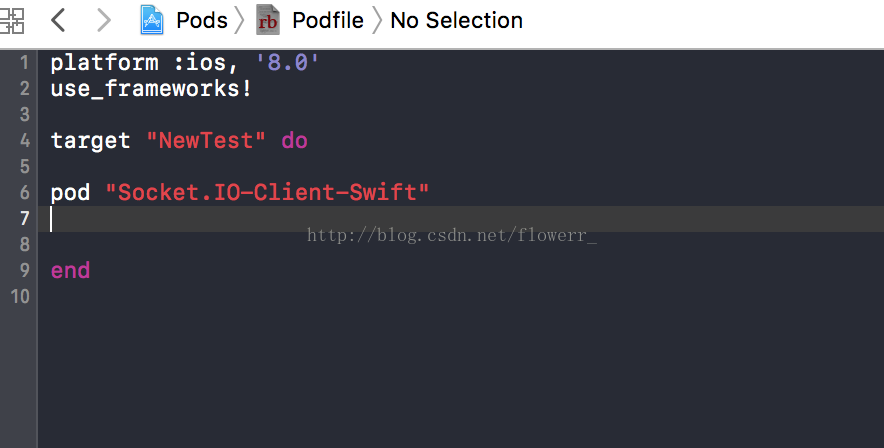Click the Pods Xcode project icon
This screenshot has height=448, width=884.
[x=152, y=20]
